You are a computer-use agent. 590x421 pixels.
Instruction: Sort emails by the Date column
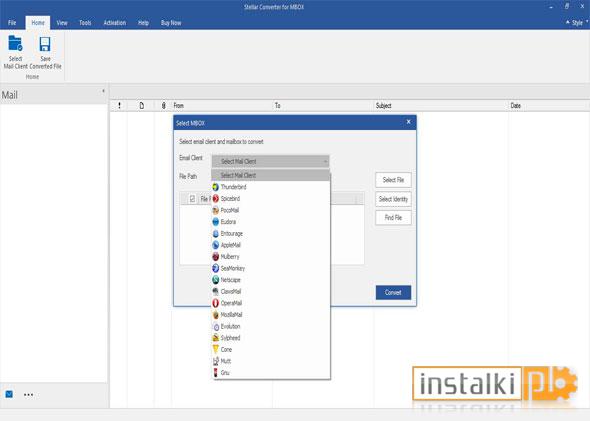tap(549, 106)
